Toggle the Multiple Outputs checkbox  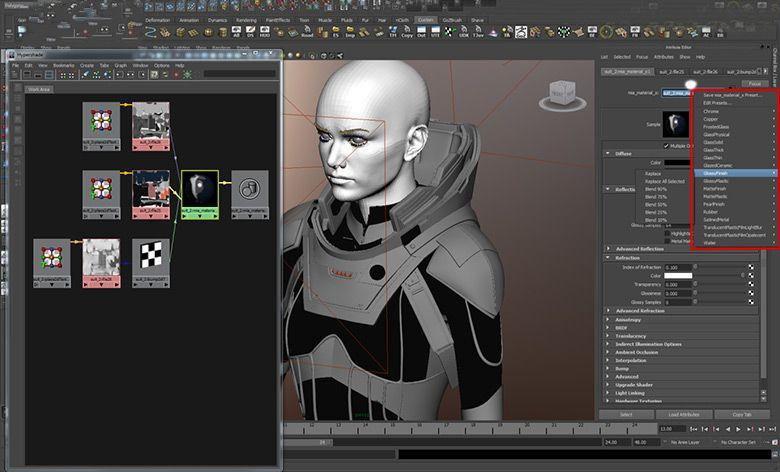(666, 146)
